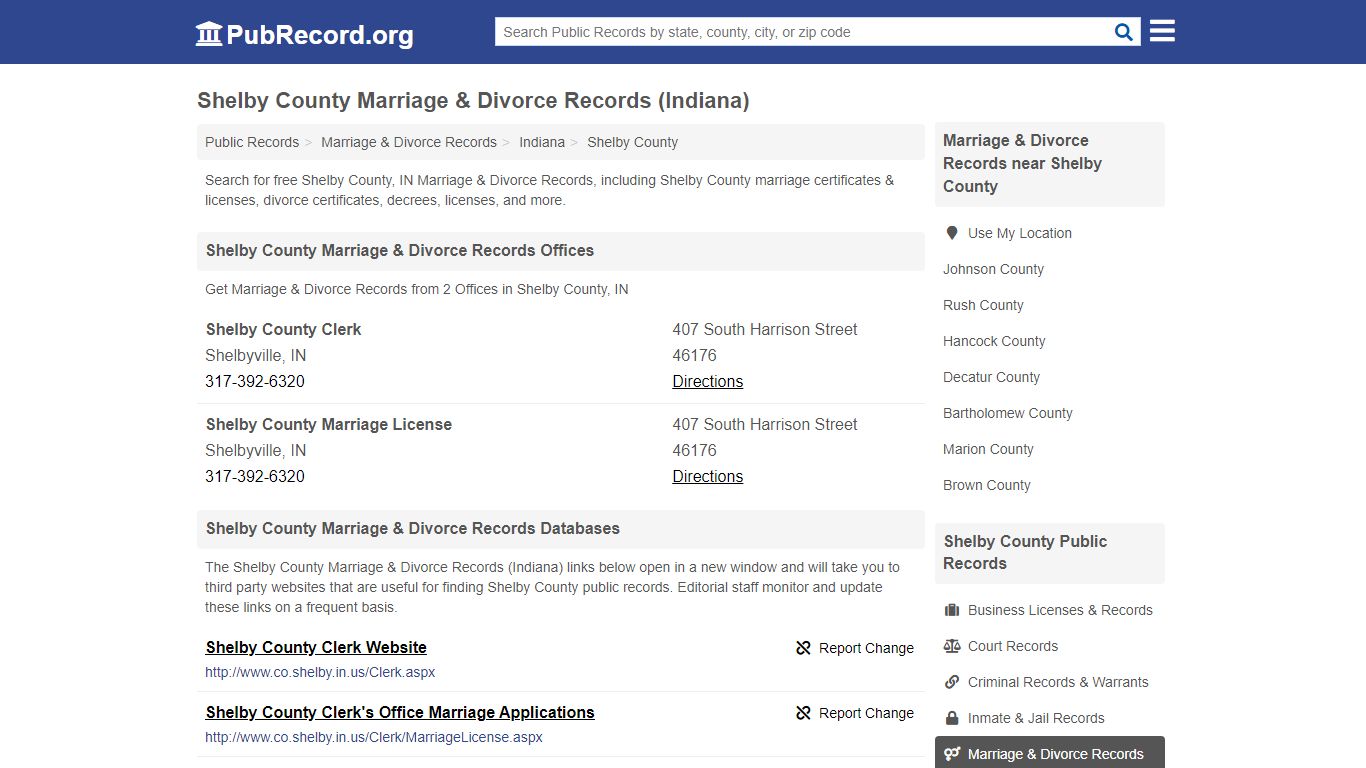The height and width of the screenshot is (768, 1366).
Task: Click Records Databases section heading
Action: click(413, 528)
